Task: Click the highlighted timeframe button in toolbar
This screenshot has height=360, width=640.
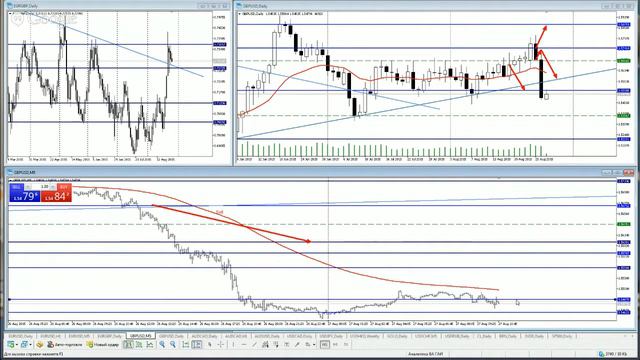Action: 324,344
